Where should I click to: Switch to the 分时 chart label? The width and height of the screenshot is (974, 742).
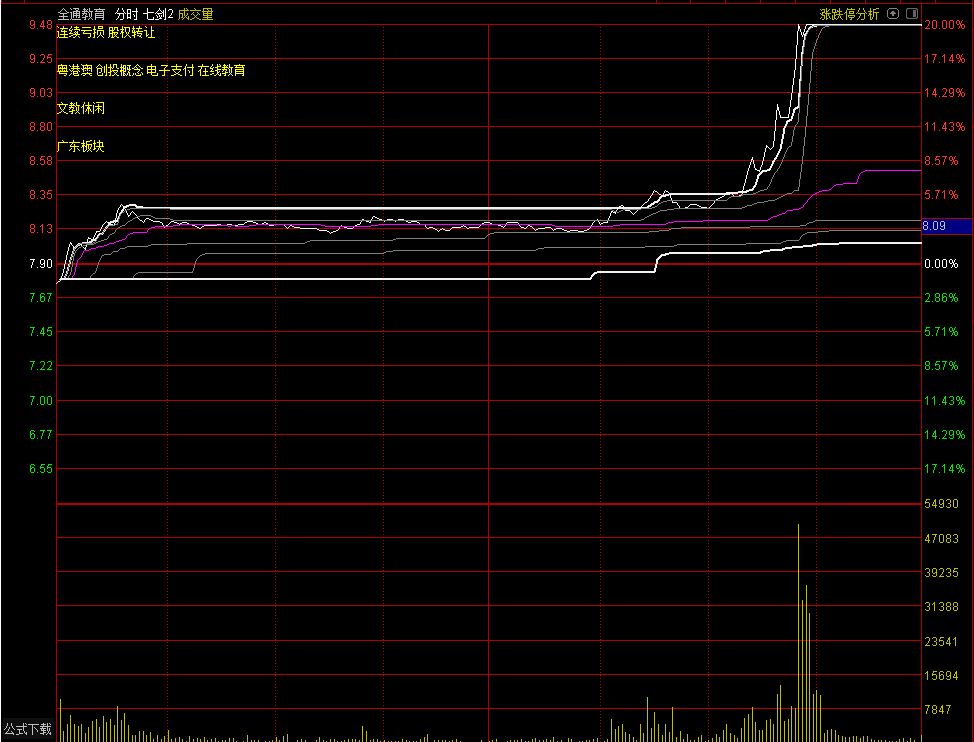point(126,14)
